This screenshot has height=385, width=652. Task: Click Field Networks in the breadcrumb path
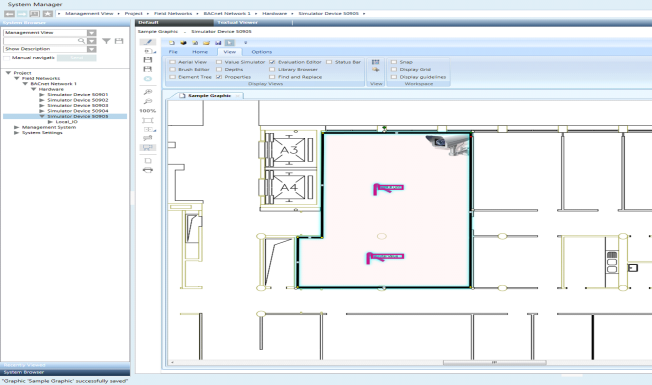tap(173, 13)
